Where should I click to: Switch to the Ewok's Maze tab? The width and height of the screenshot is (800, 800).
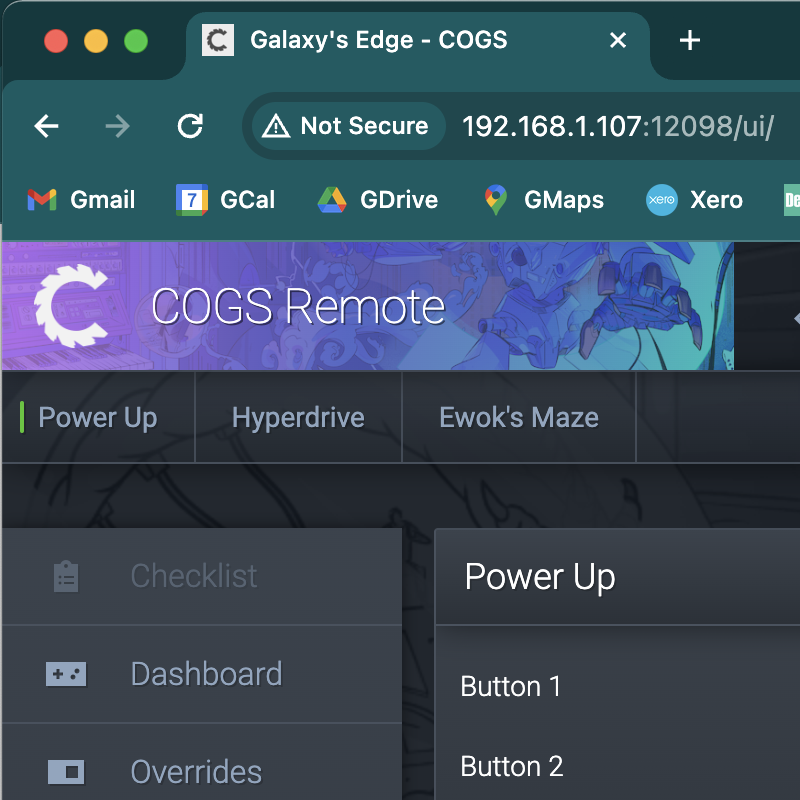coord(519,417)
